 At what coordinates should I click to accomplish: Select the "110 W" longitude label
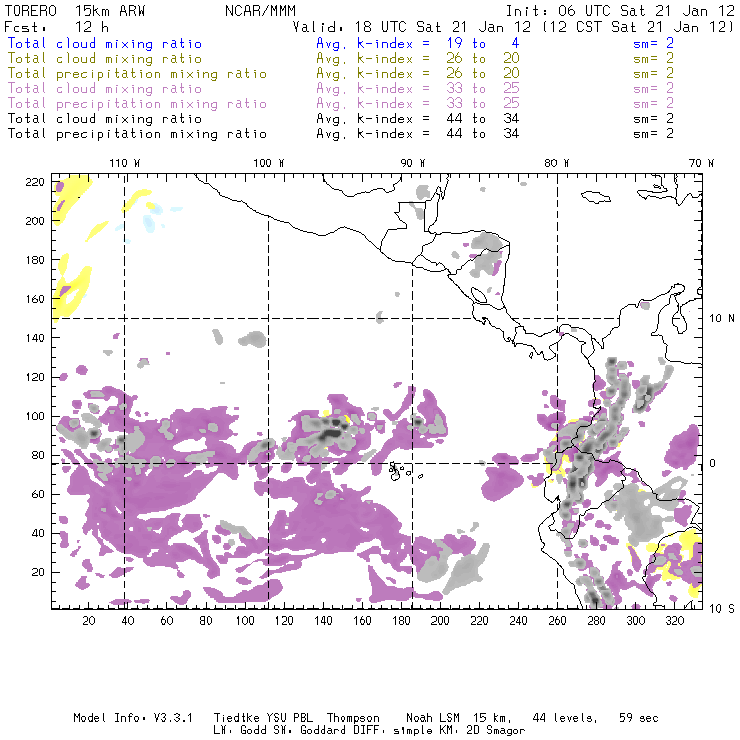point(125,163)
